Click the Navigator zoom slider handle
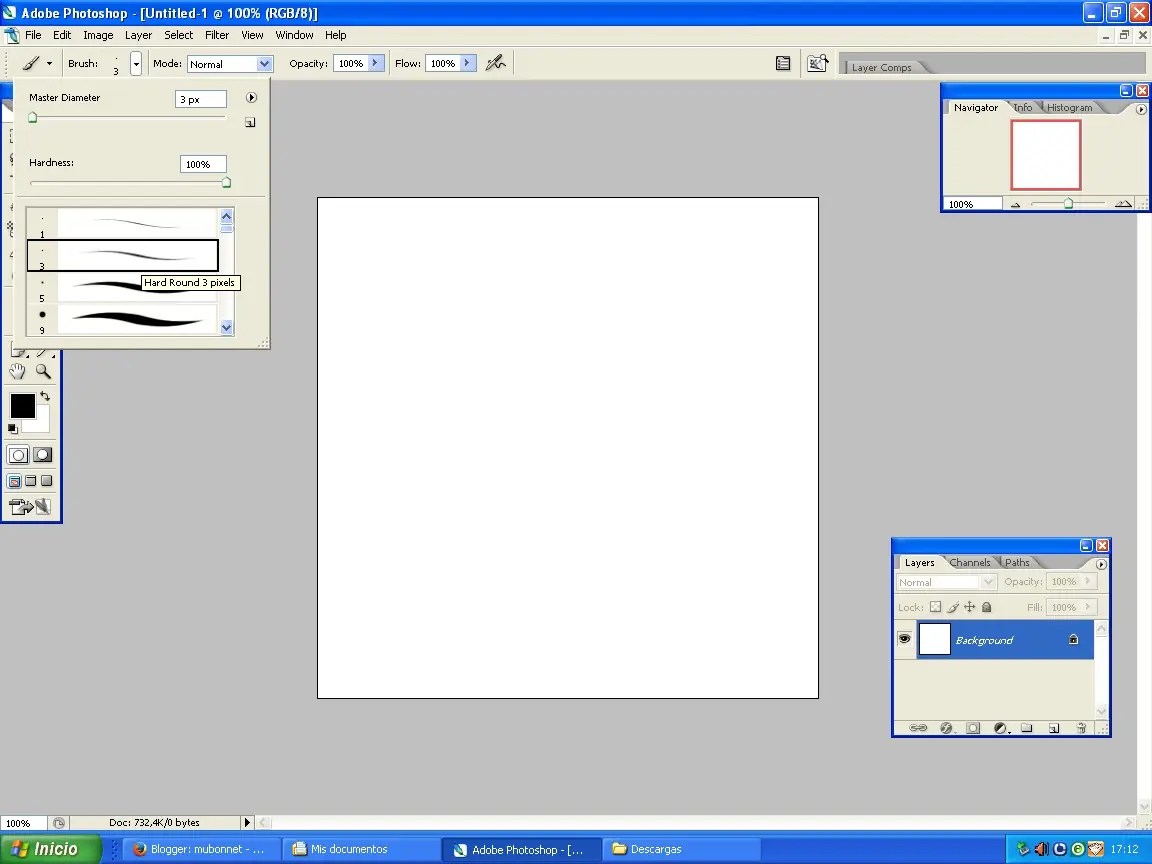Image resolution: width=1152 pixels, height=864 pixels. click(x=1069, y=204)
